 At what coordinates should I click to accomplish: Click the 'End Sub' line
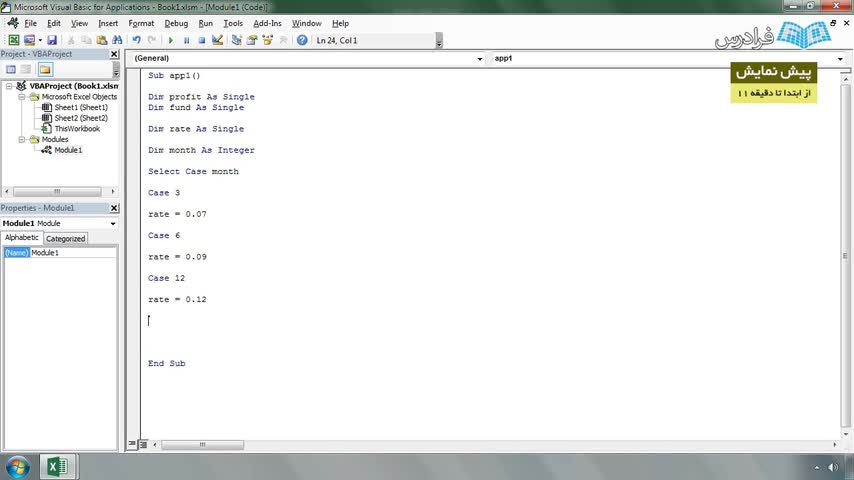point(167,363)
